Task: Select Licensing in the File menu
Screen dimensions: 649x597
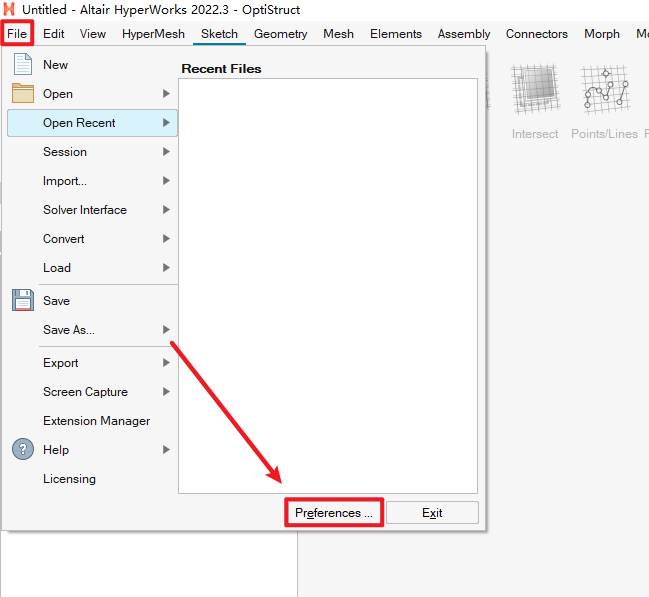Action: click(69, 479)
